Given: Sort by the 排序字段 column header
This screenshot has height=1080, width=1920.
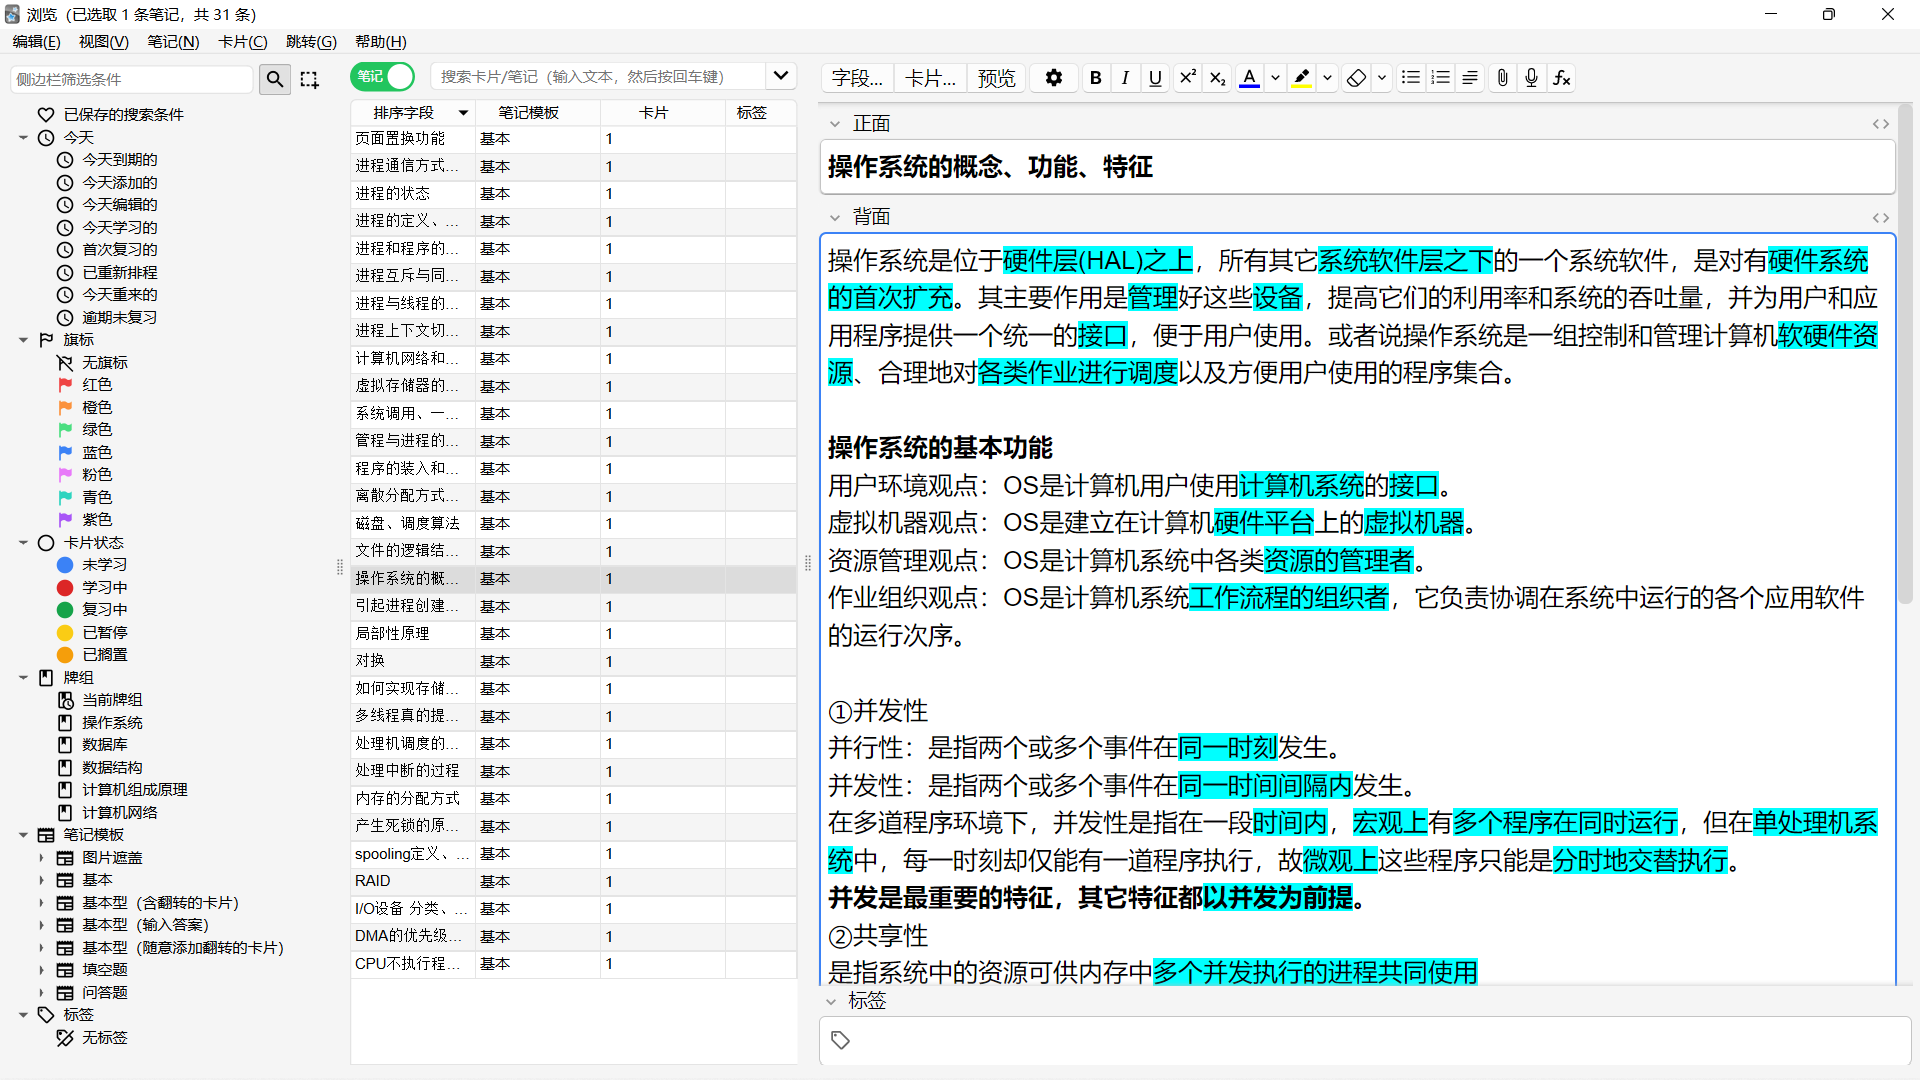Looking at the screenshot, I should point(412,113).
